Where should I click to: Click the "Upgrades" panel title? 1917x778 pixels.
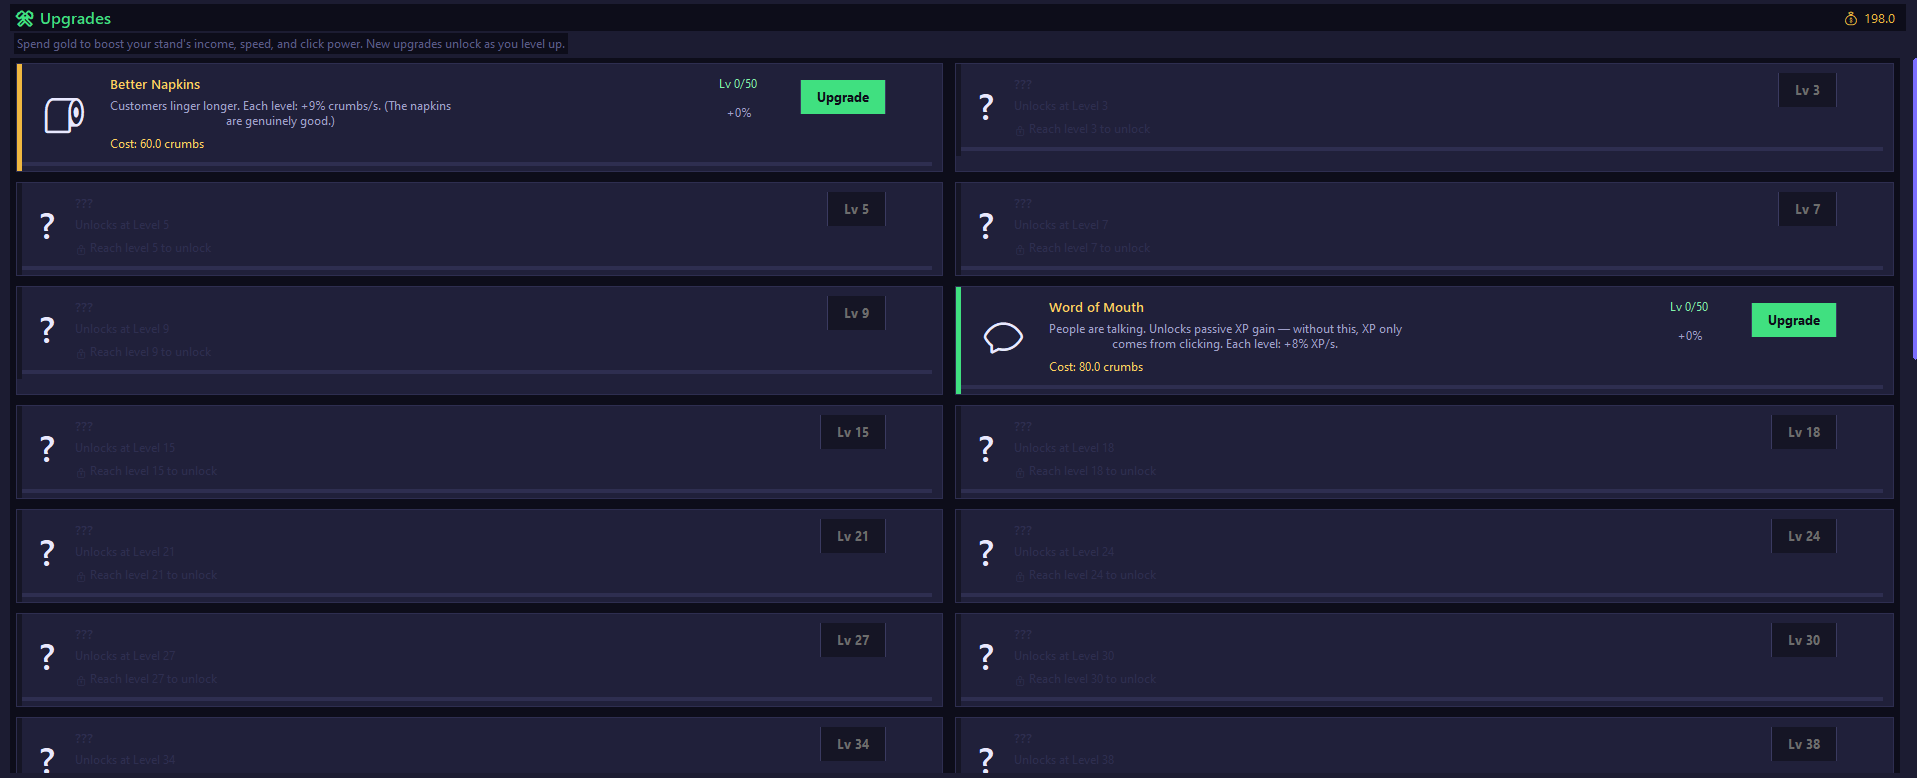[75, 18]
